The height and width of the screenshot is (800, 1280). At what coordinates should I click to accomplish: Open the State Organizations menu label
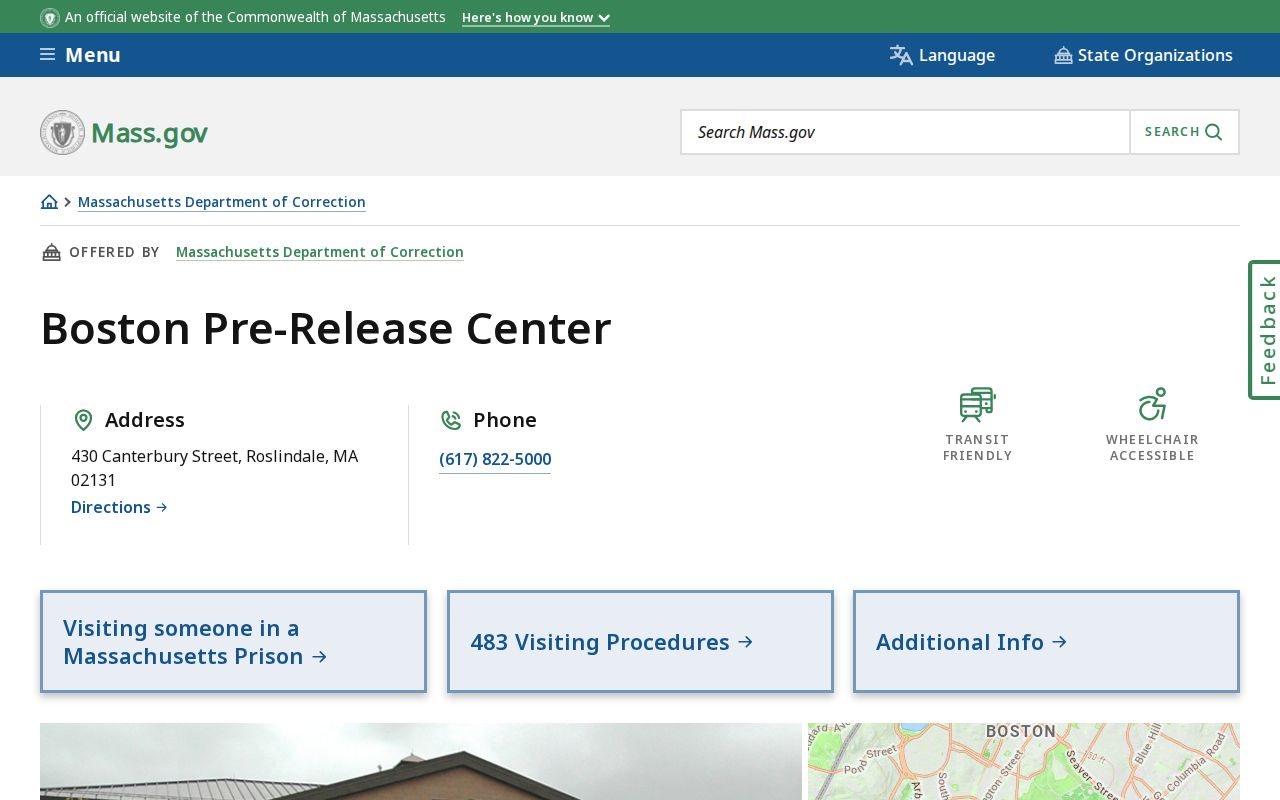click(x=1155, y=55)
